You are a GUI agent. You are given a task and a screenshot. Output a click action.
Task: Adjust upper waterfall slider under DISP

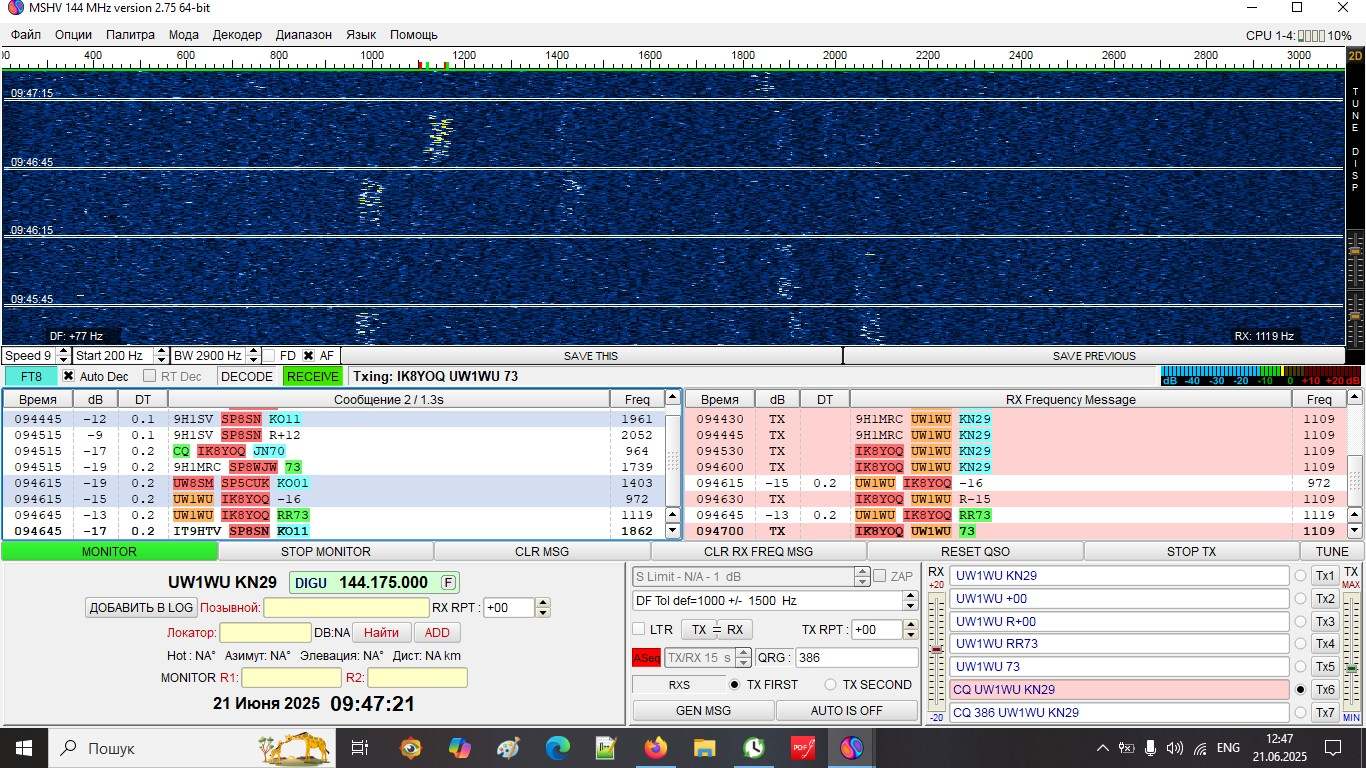point(1356,251)
